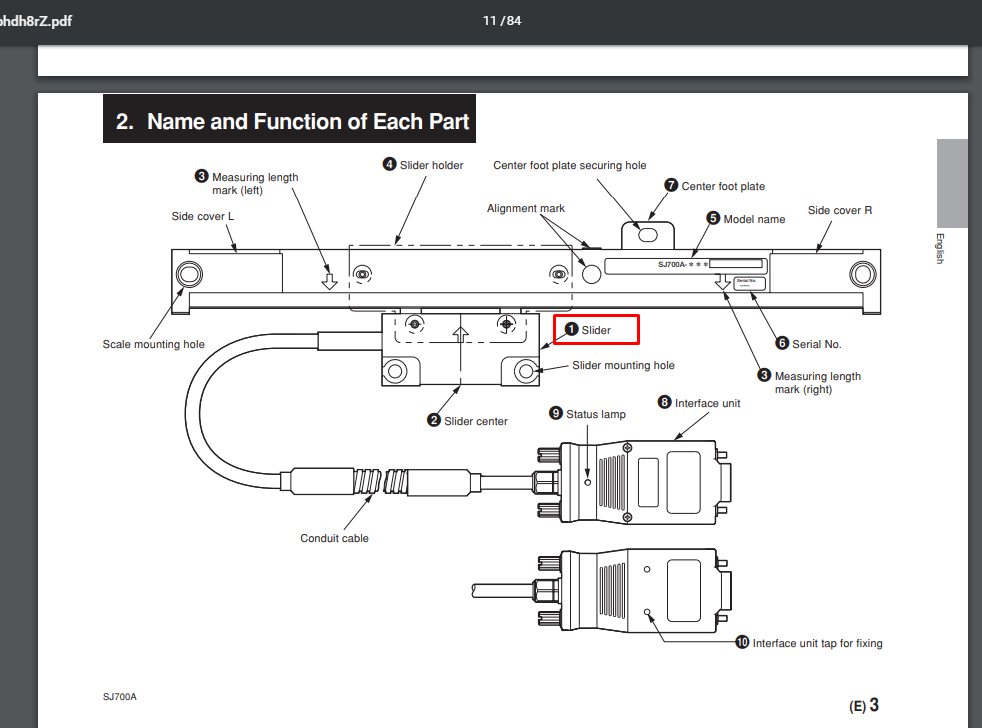The image size is (982, 728).
Task: Click the Center foot plate securing hole label
Action: pos(569,165)
